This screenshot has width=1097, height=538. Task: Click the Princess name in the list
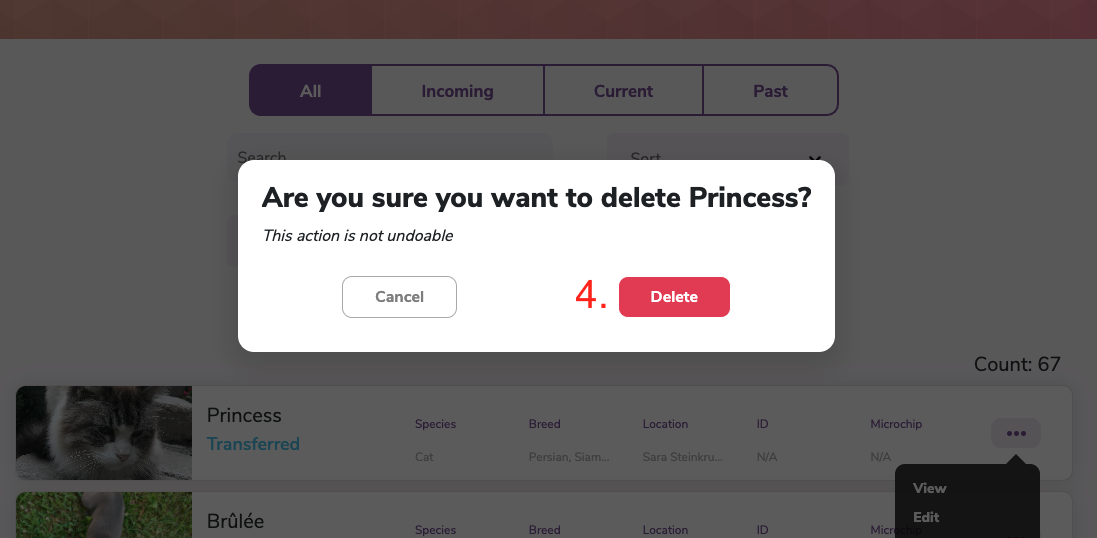pos(244,415)
